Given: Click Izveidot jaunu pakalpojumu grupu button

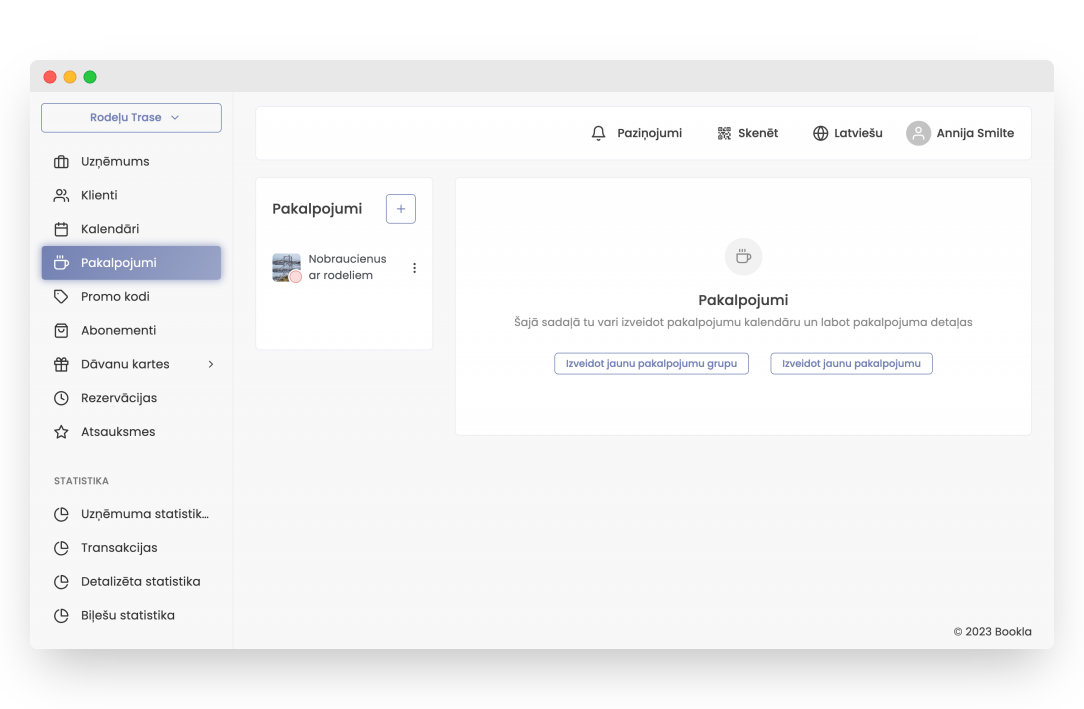Looking at the screenshot, I should (x=651, y=364).
